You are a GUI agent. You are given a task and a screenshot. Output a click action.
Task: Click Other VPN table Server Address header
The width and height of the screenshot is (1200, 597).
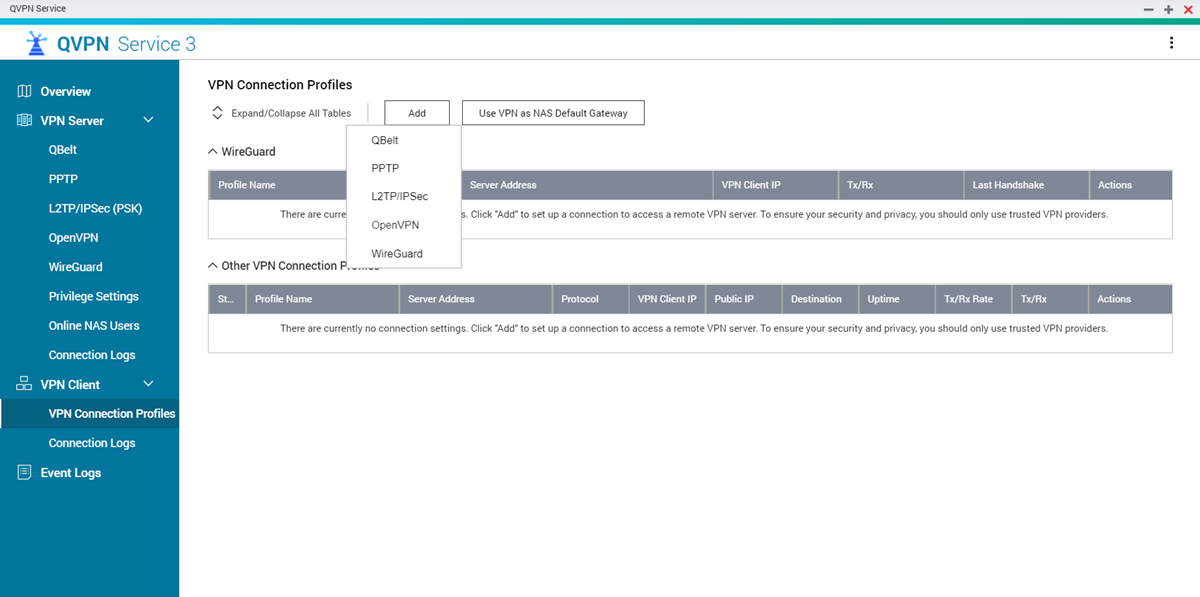coord(476,299)
